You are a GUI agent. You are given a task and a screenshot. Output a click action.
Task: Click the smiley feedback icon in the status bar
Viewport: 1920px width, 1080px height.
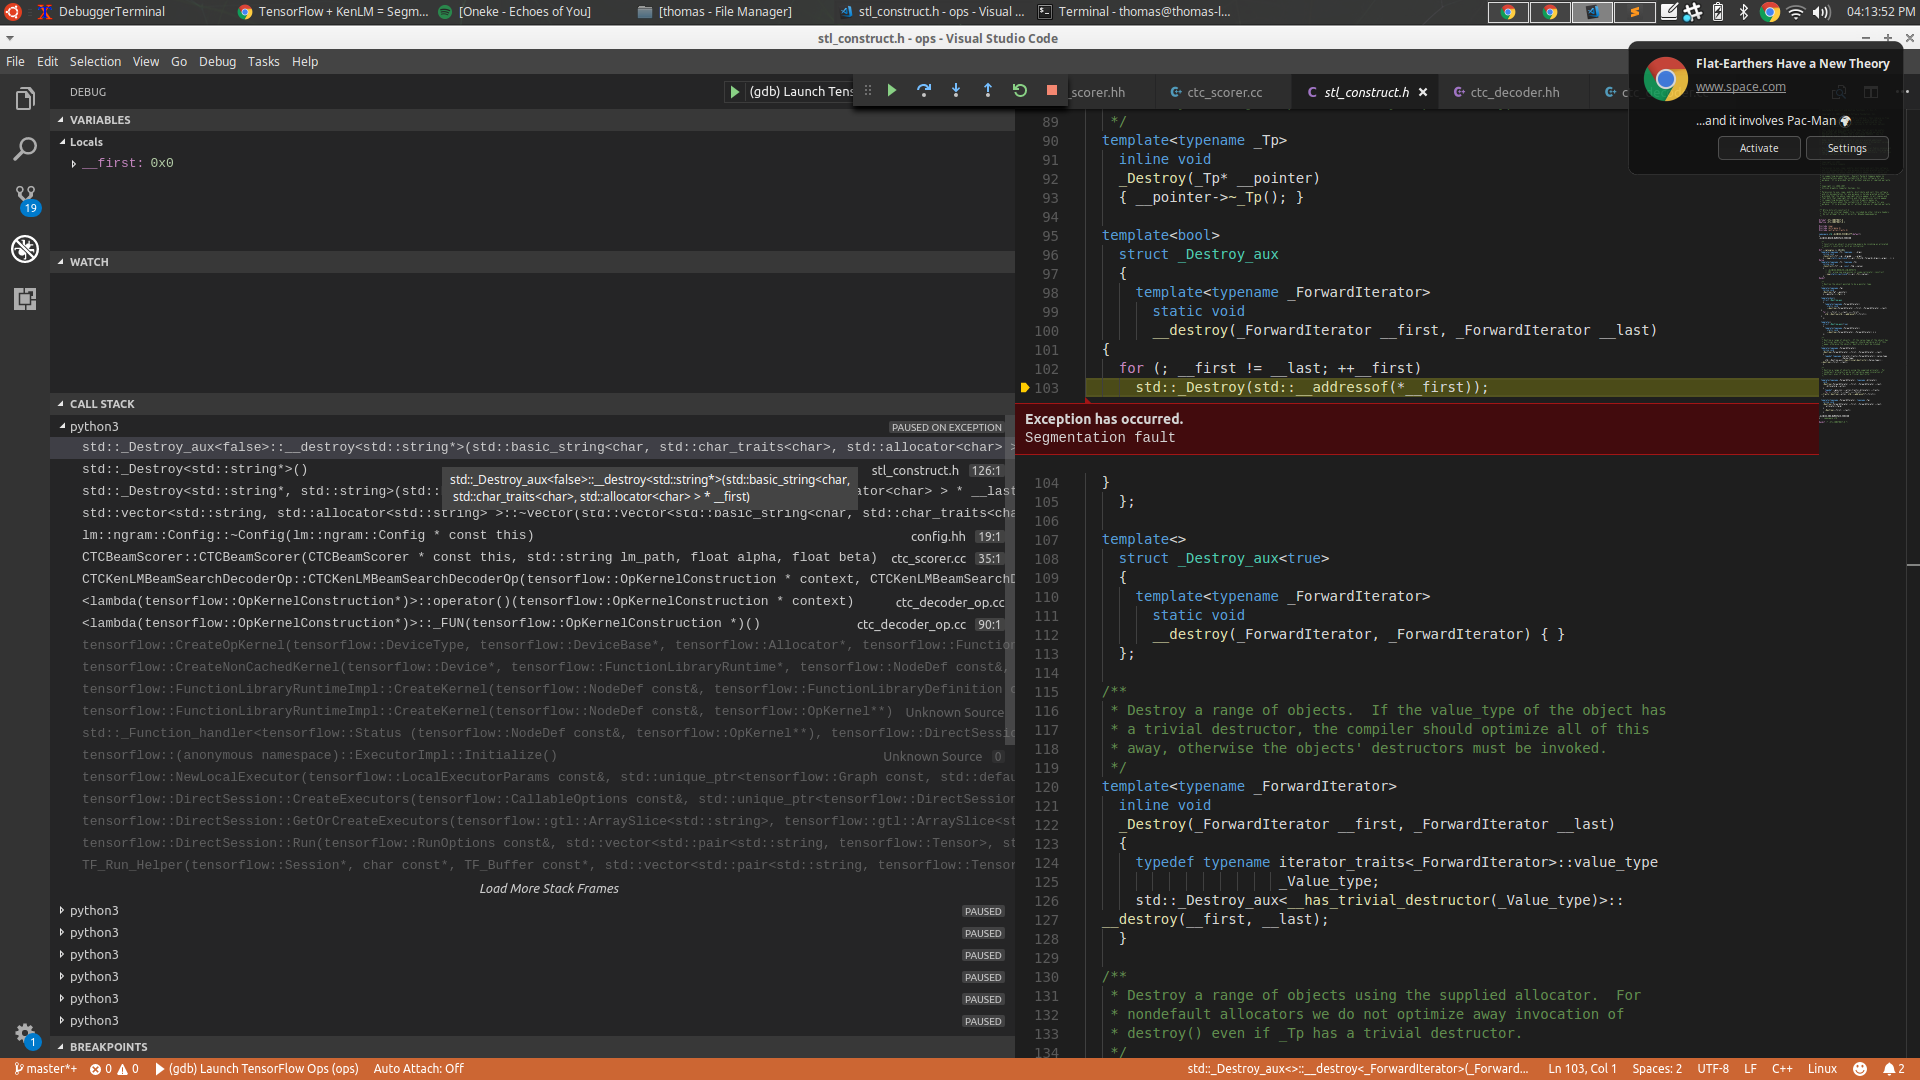tap(1860, 1069)
